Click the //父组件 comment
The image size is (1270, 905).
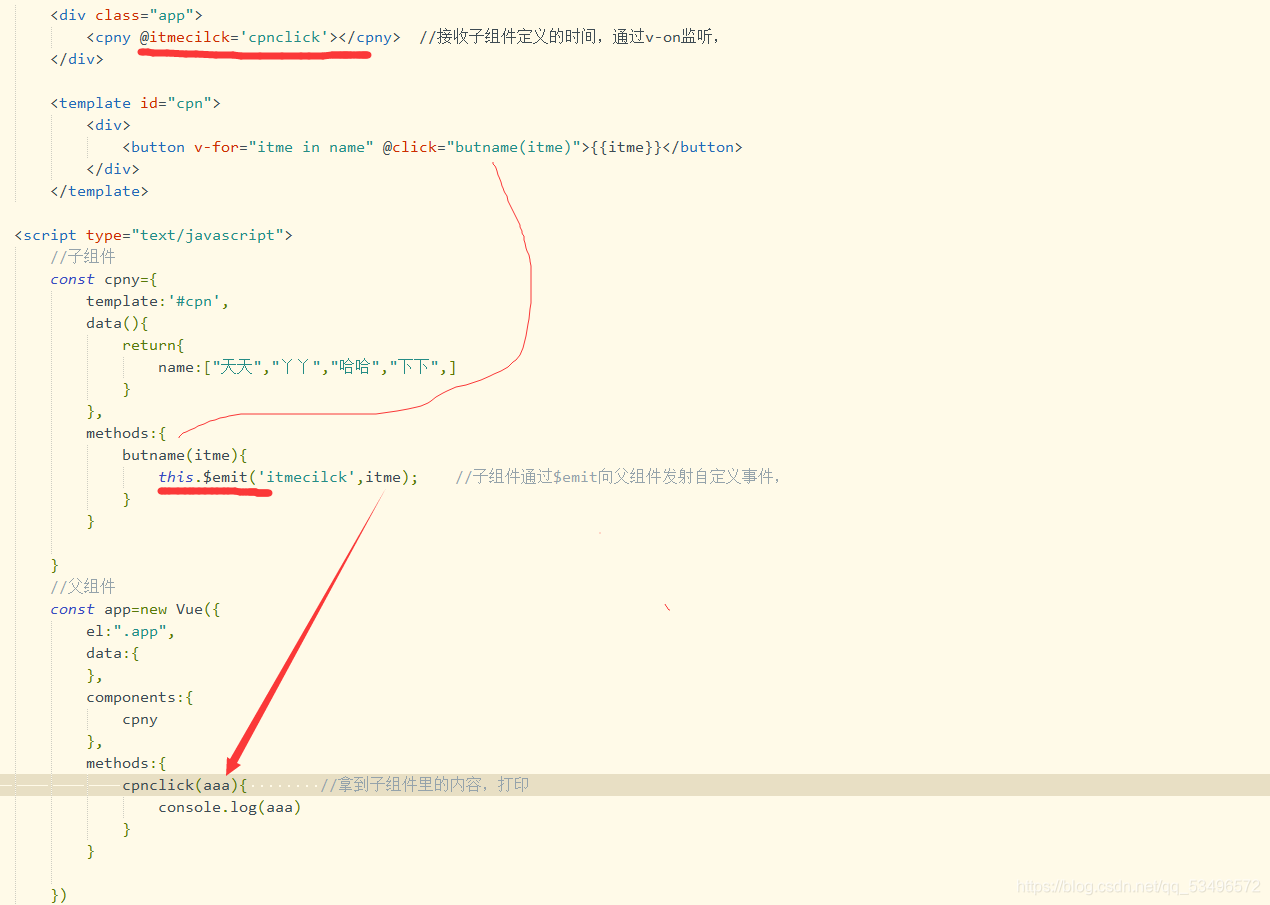(x=83, y=587)
